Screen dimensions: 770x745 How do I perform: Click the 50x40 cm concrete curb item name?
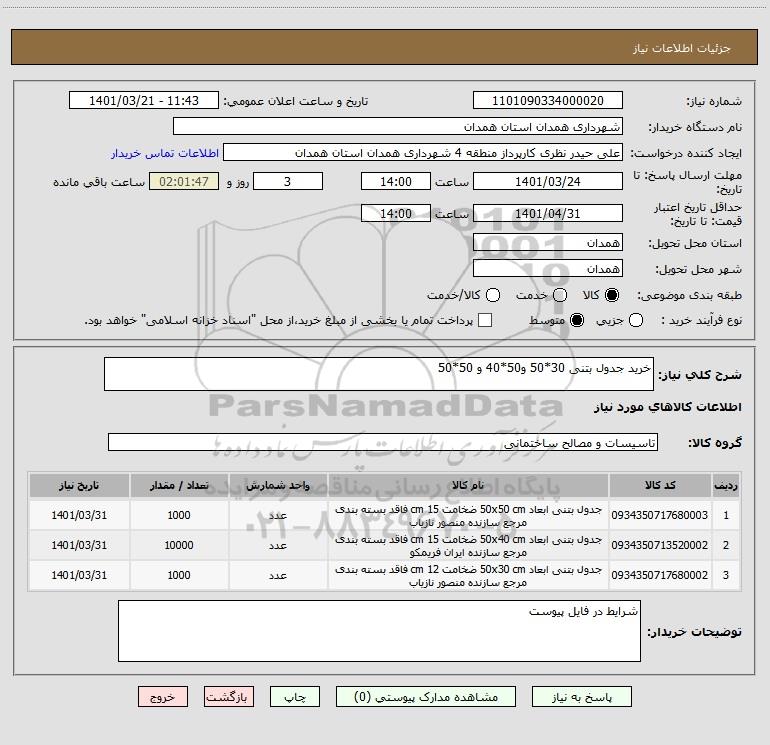[x=468, y=546]
